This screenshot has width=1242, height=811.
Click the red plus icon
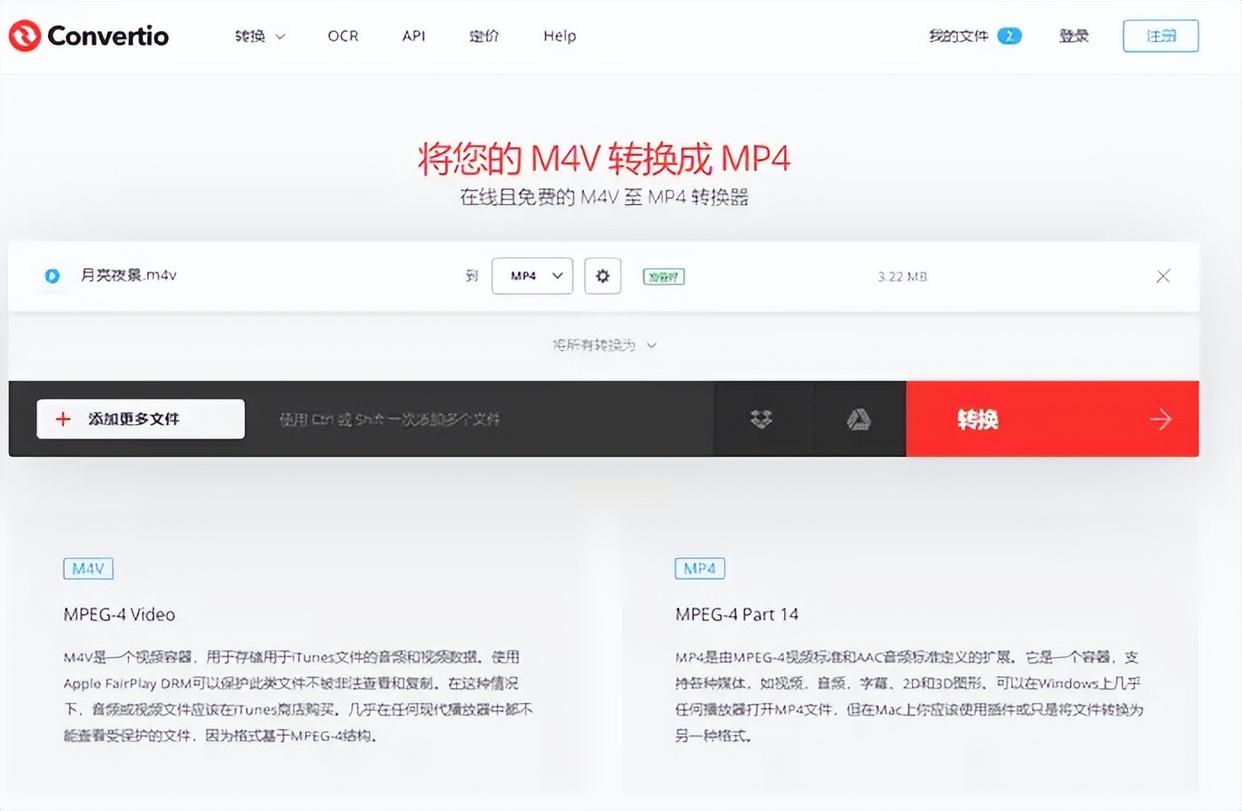(63, 419)
